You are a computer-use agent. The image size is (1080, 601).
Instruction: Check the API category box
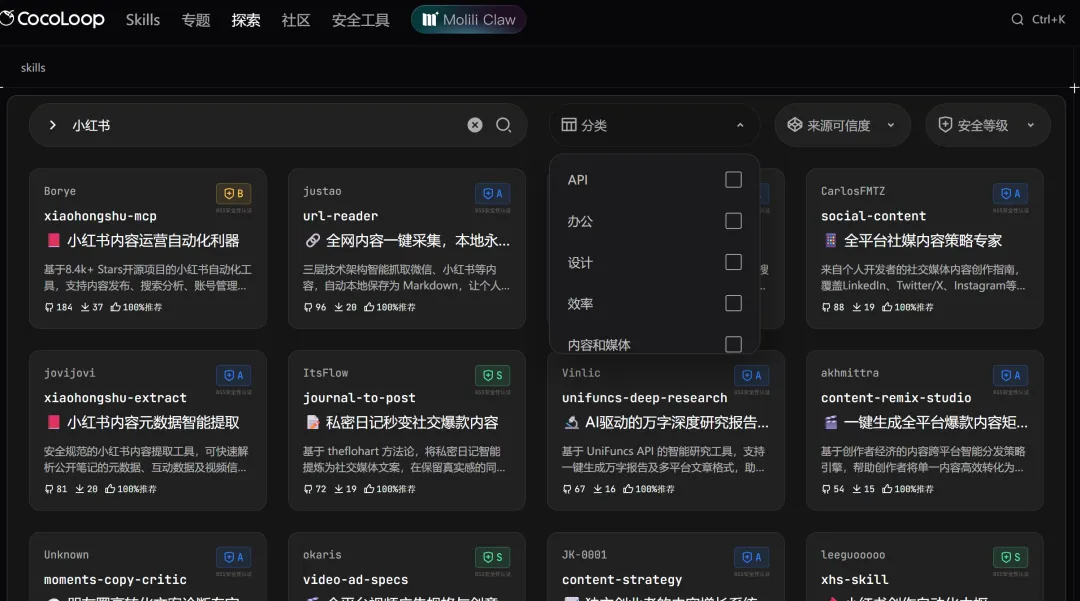734,180
